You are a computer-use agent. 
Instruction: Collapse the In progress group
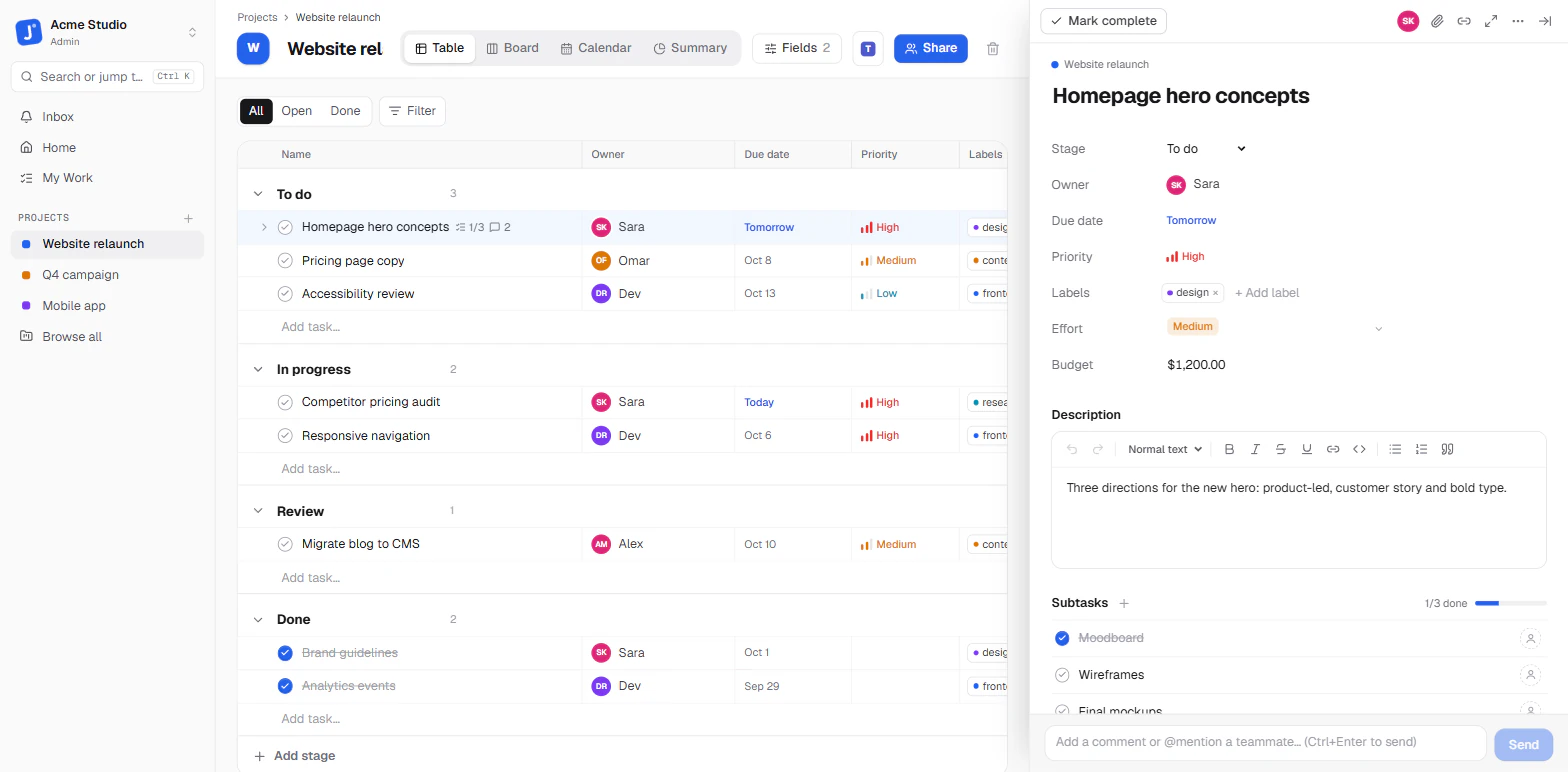(x=258, y=369)
